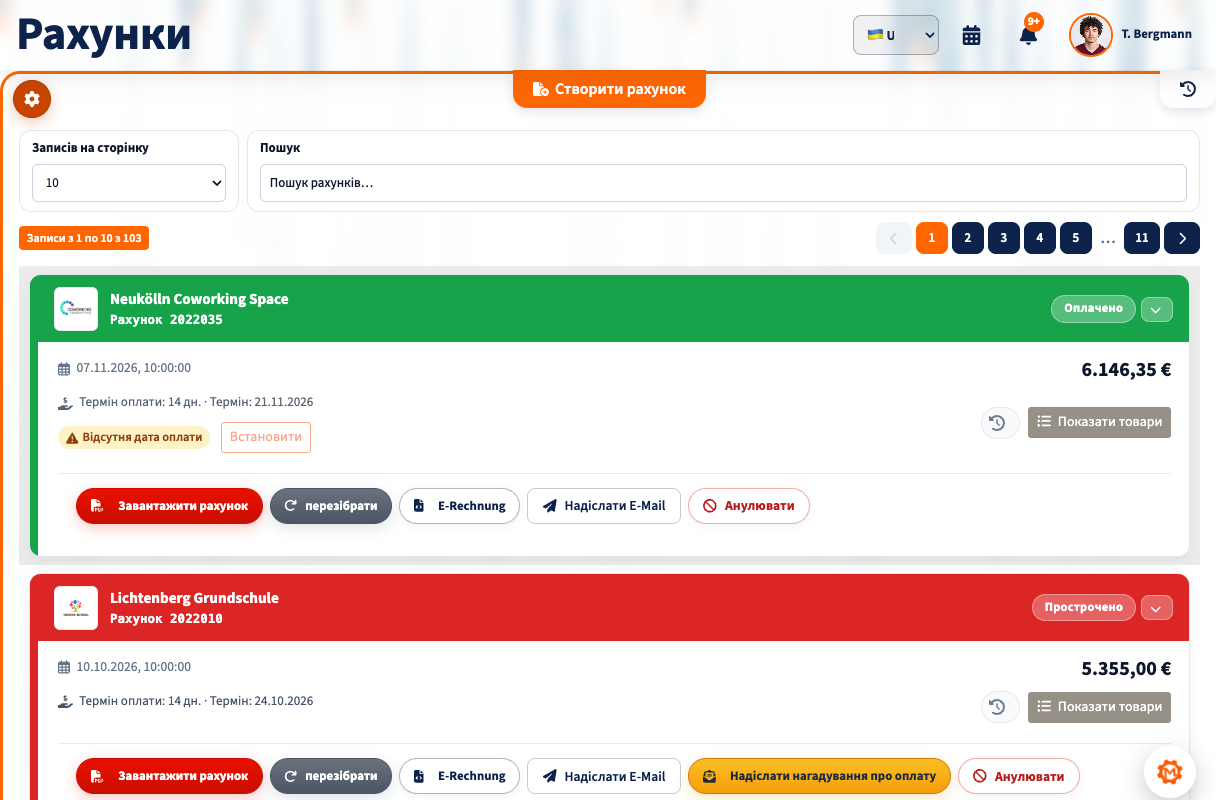Image resolution: width=1216 pixels, height=800 pixels.
Task: Click E-Rechnung button on invoice 2022035
Action: (459, 506)
